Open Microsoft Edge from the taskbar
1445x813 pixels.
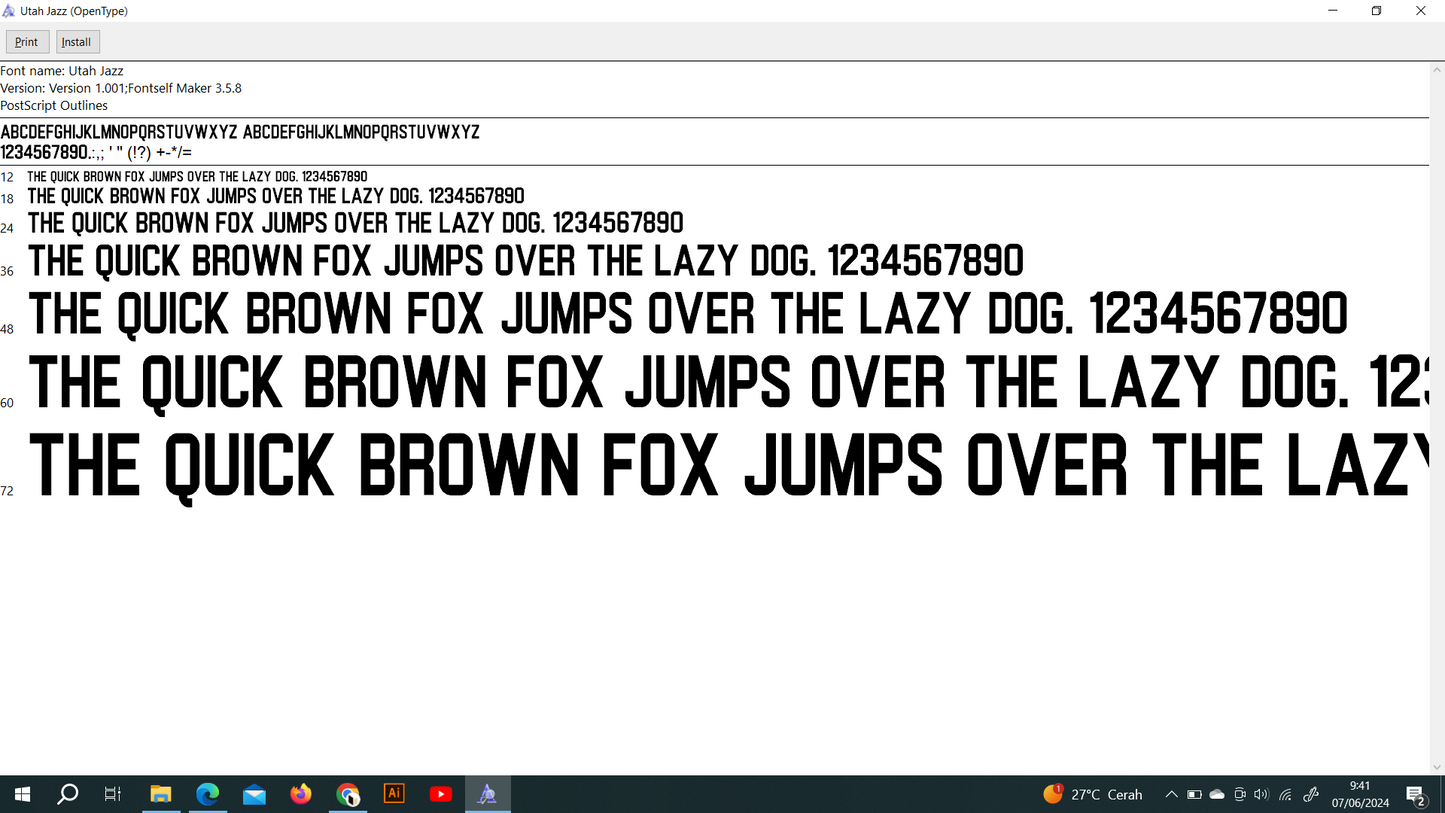click(x=207, y=794)
